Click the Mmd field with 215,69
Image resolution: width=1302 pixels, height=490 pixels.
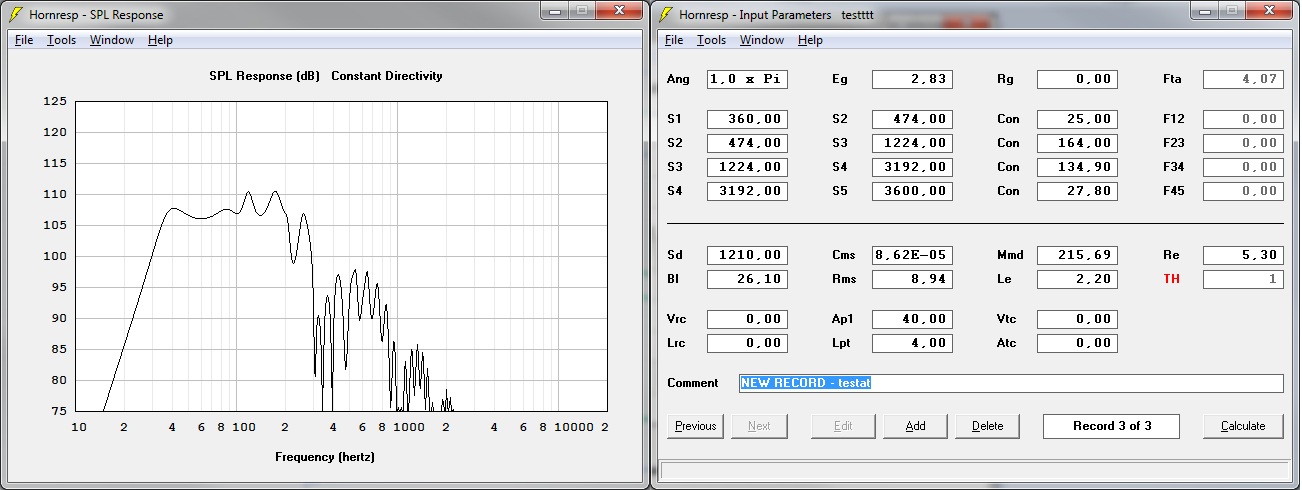1077,255
